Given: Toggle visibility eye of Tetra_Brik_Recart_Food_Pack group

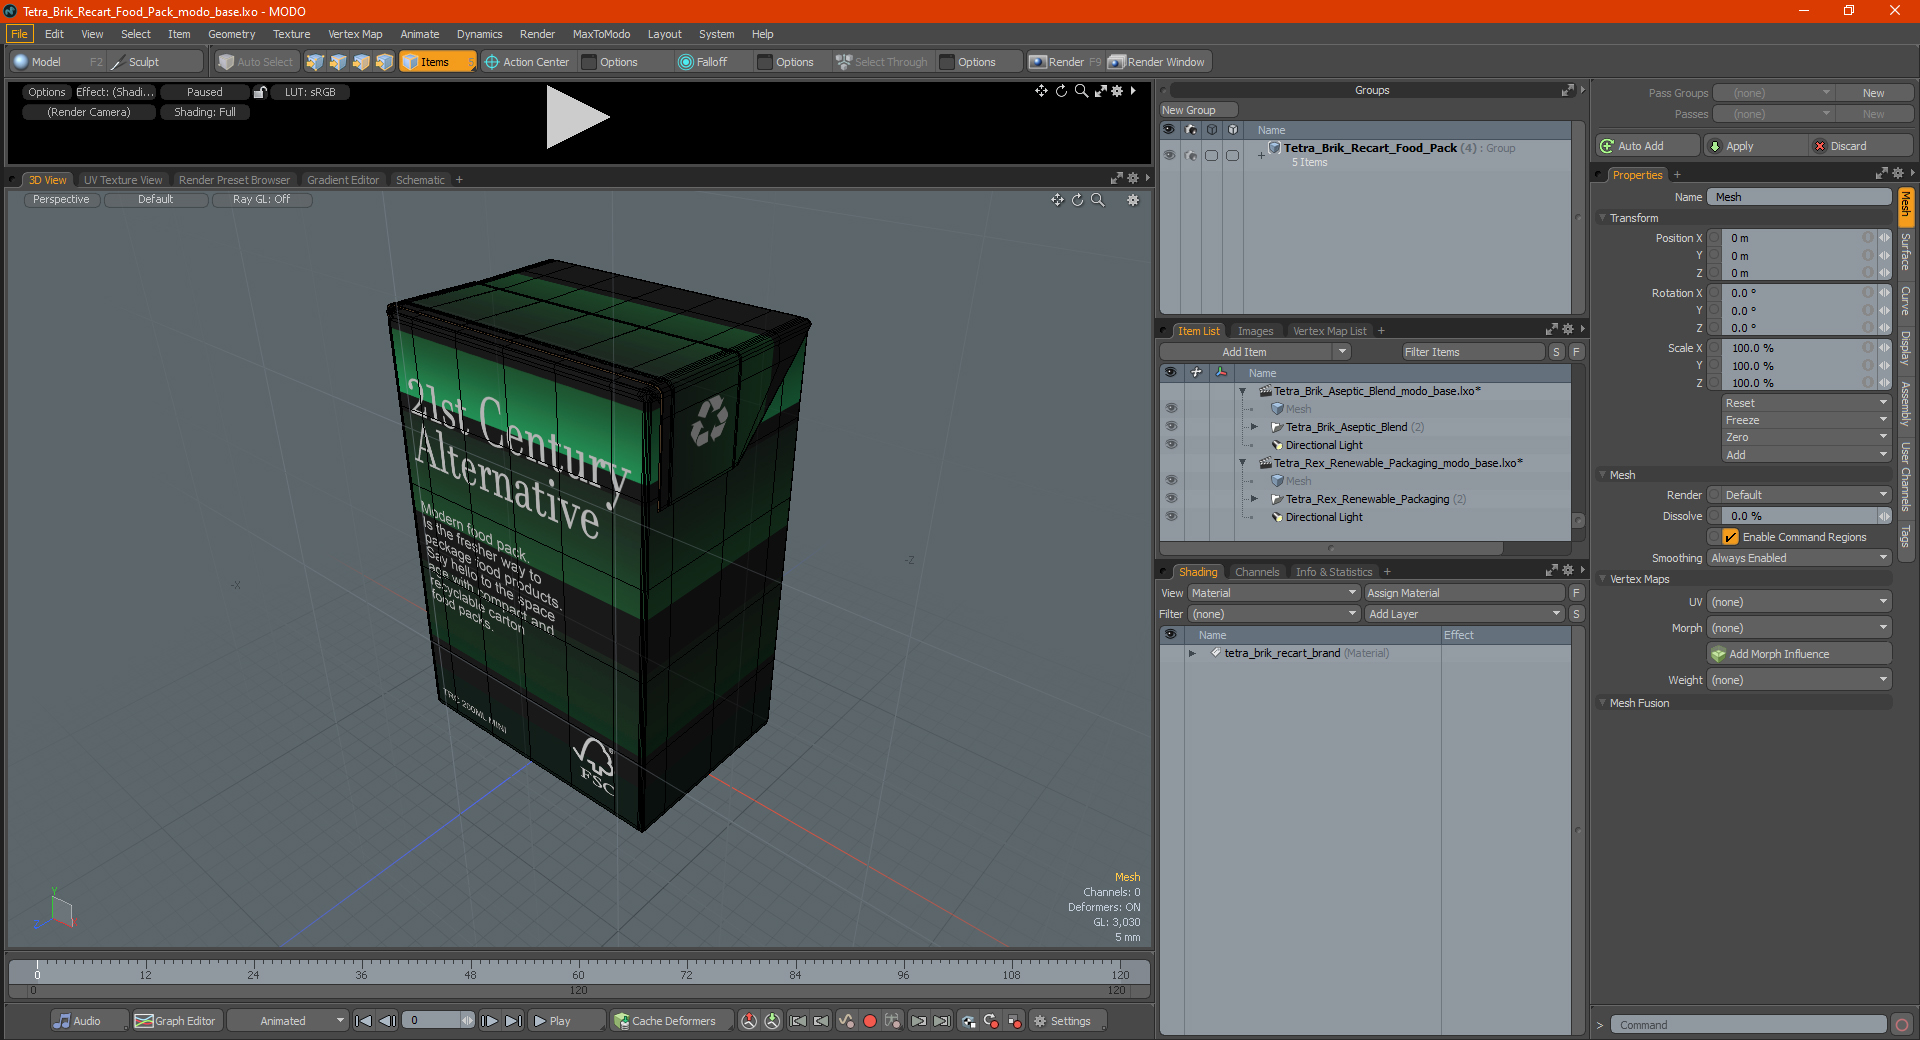Looking at the screenshot, I should coord(1169,155).
